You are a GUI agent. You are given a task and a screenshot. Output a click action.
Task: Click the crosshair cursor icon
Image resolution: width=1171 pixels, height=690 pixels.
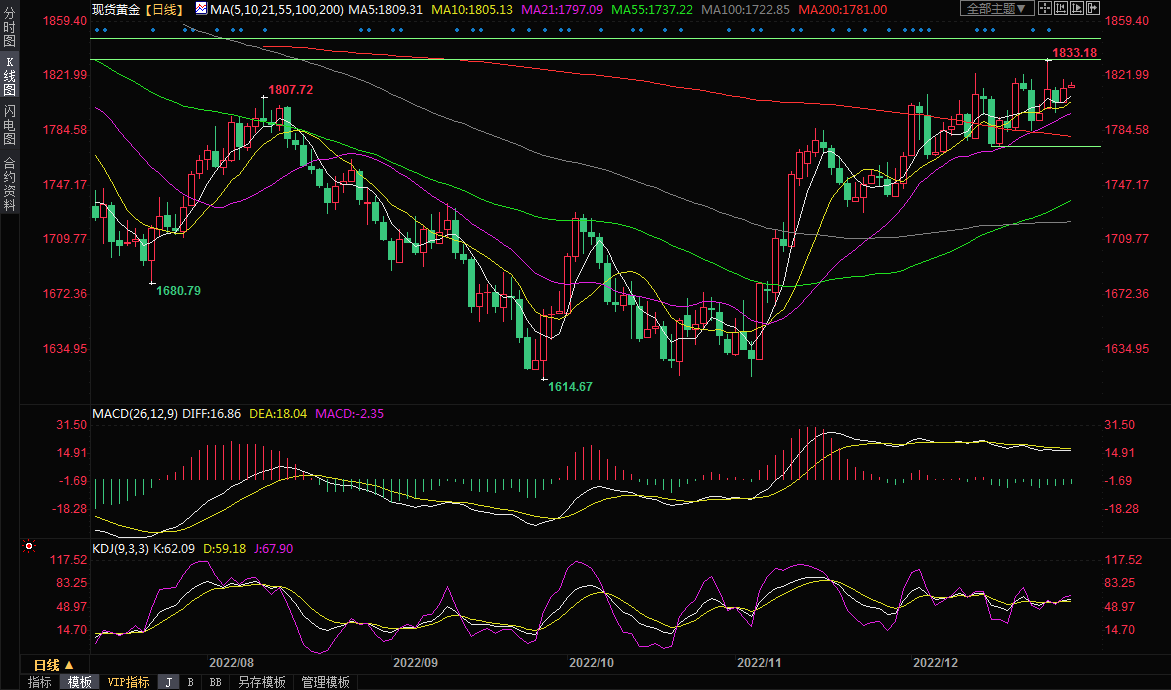pyautogui.click(x=1044, y=9)
